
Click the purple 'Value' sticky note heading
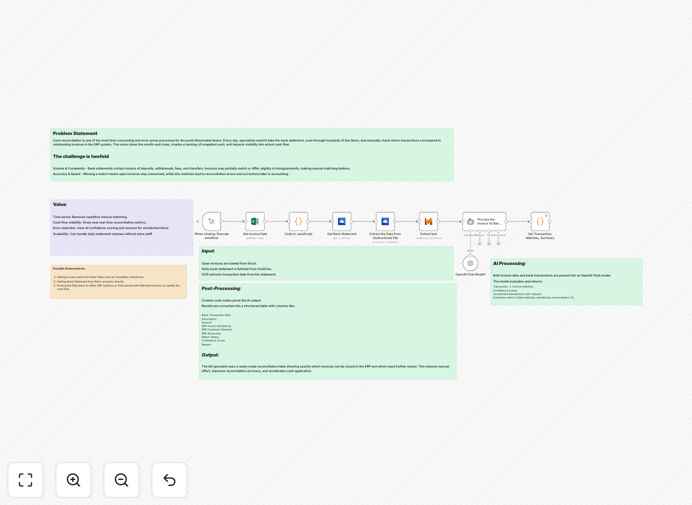[60, 204]
